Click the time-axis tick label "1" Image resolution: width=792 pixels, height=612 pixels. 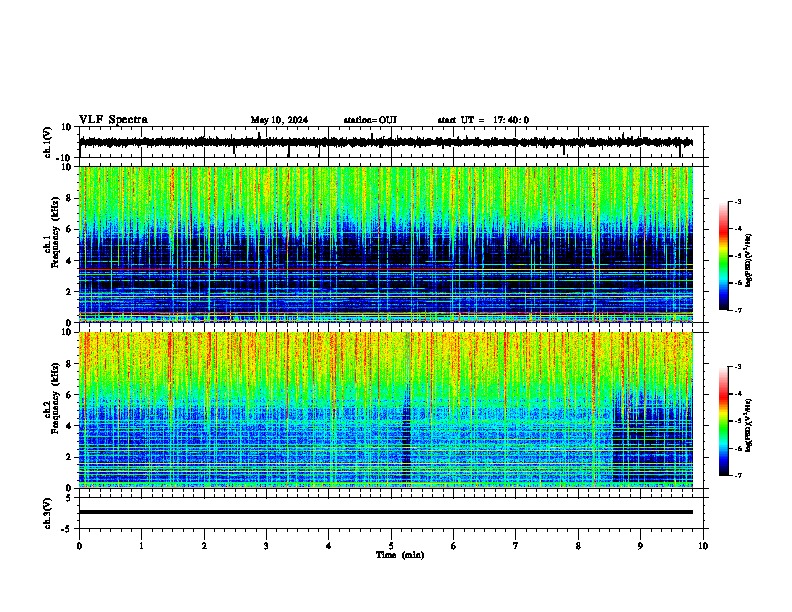click(141, 546)
